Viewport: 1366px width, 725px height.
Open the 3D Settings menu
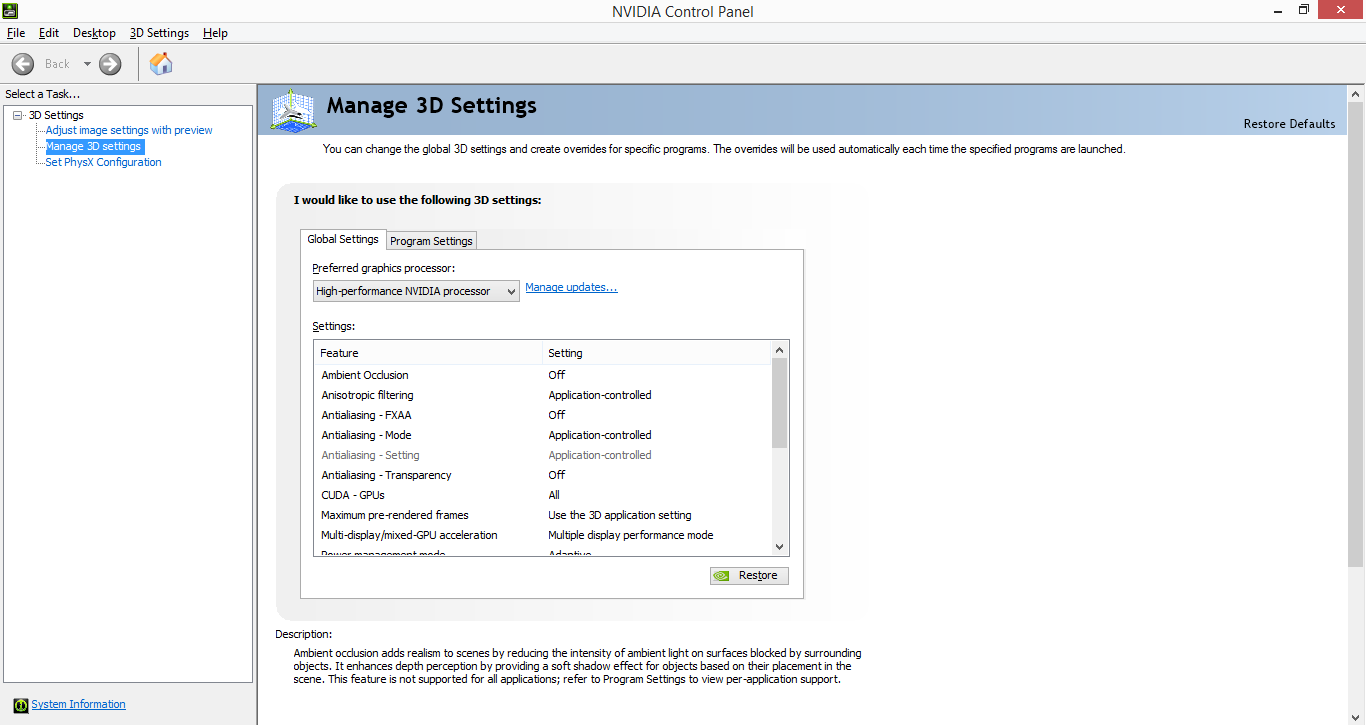(159, 33)
